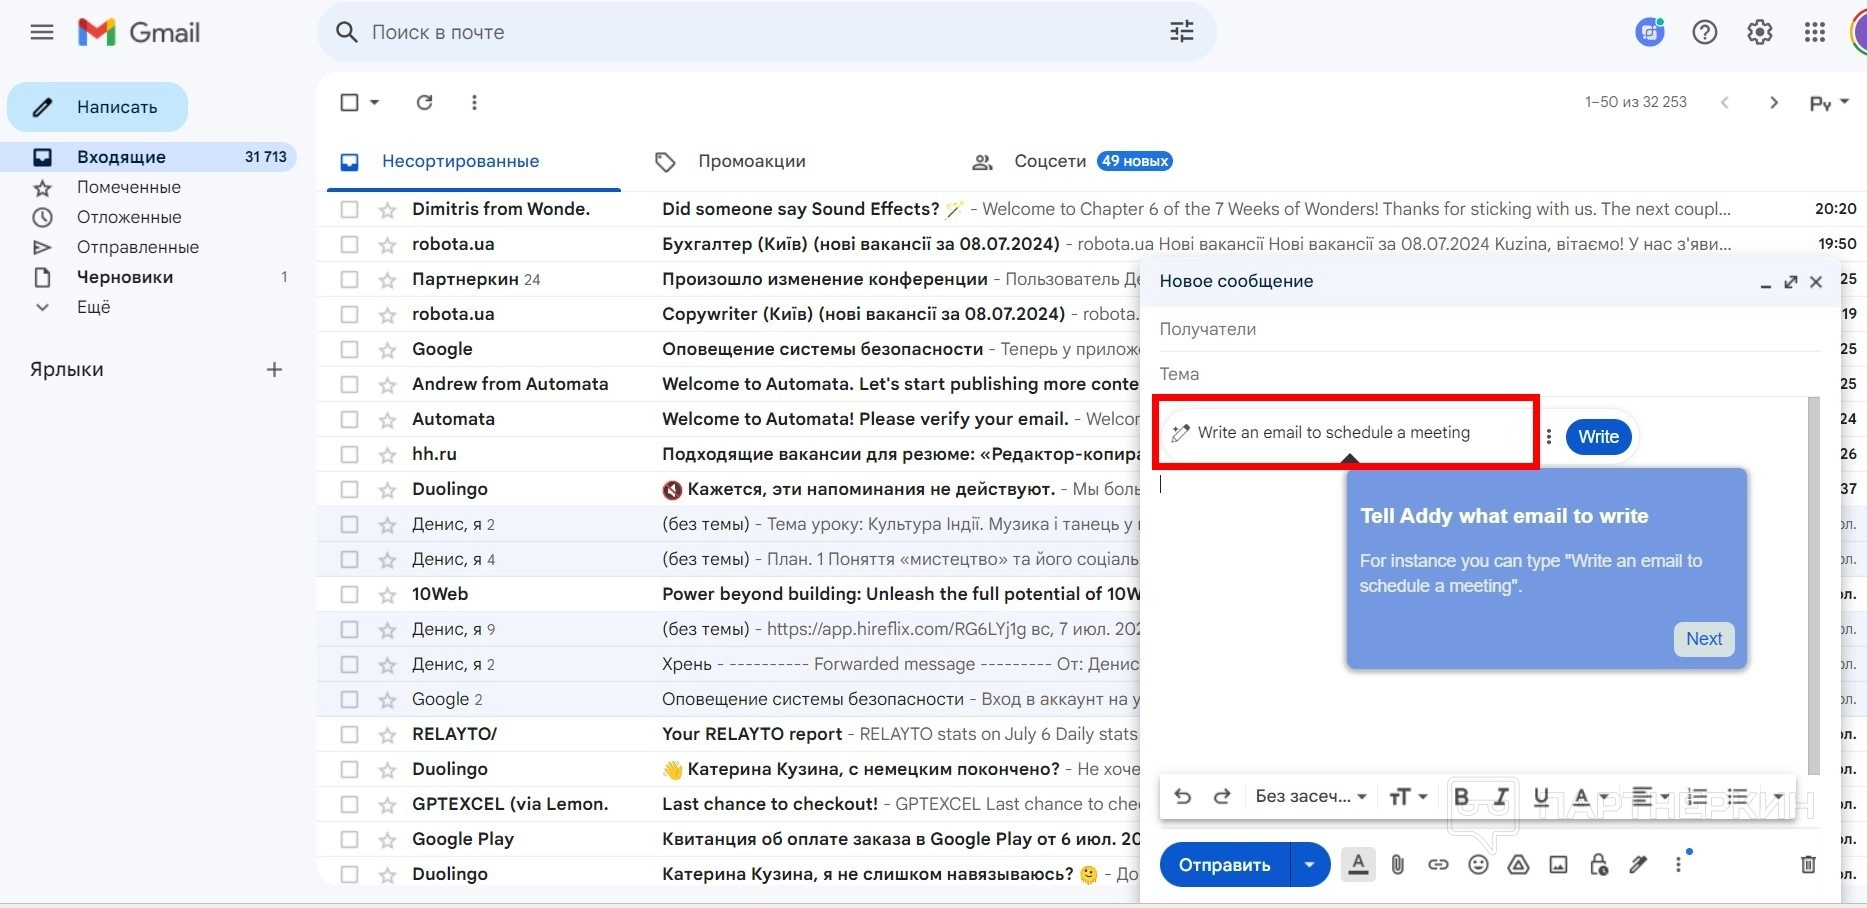
Task: Click the insert photo icon
Action: pyautogui.click(x=1558, y=865)
